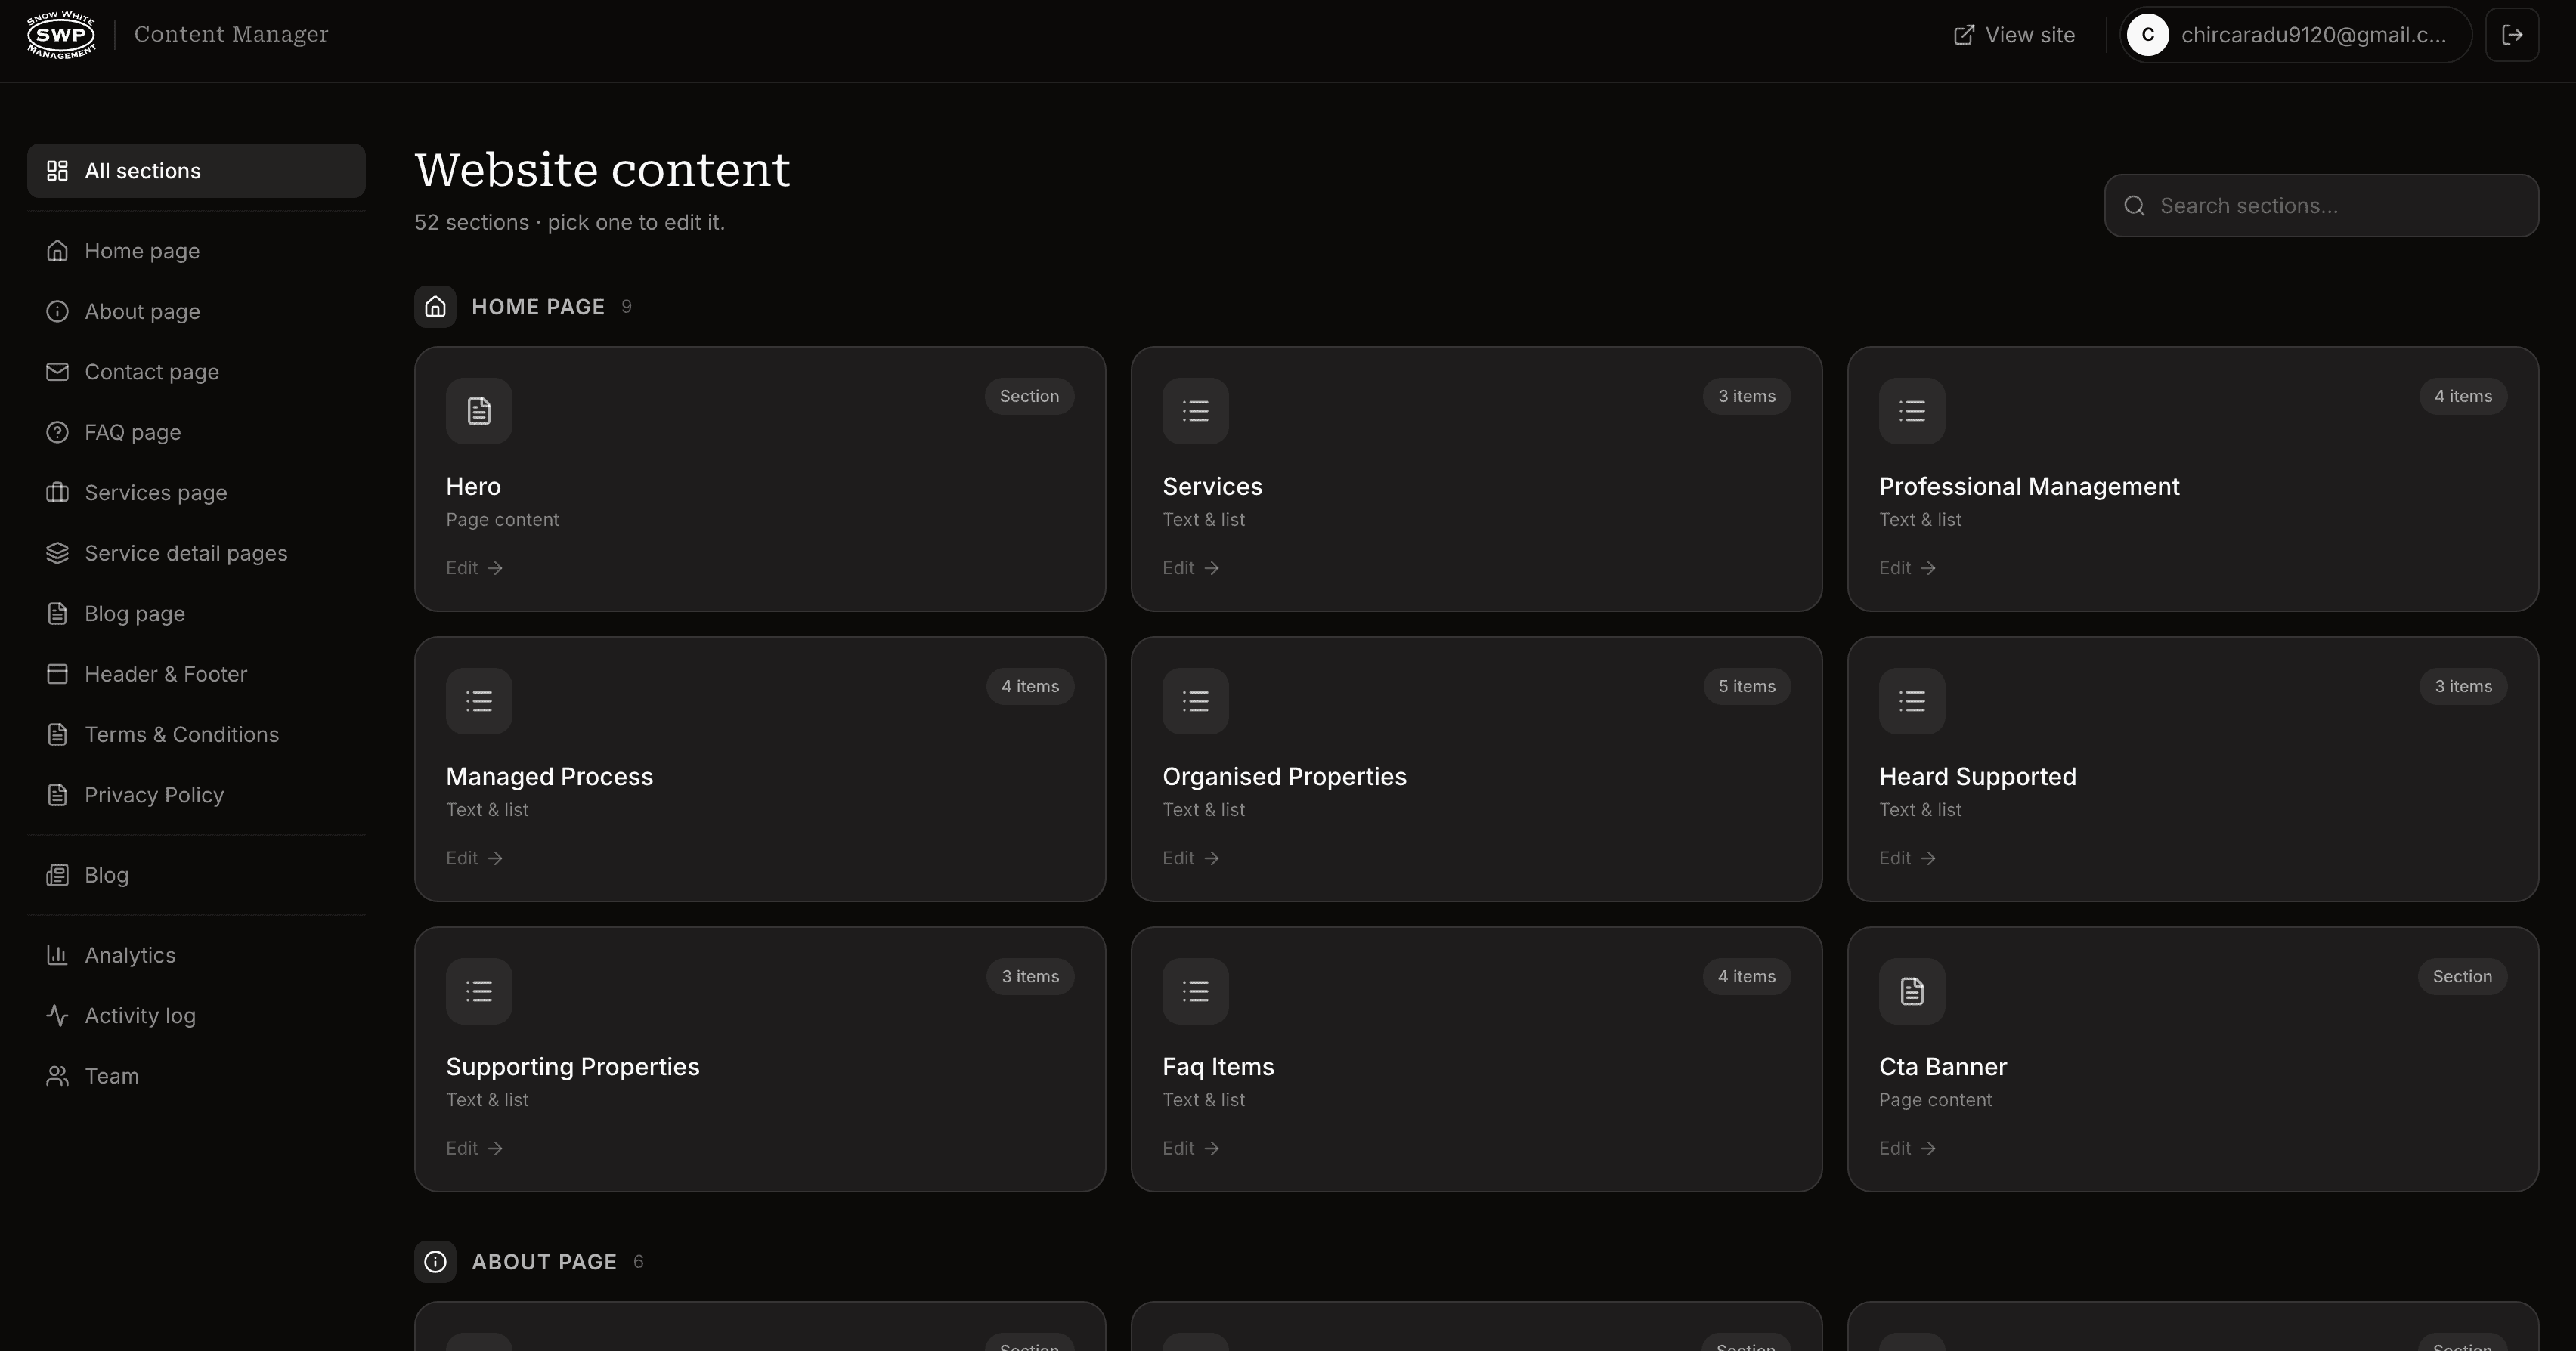Click the briefcase icon for Services page
Viewport: 2576px width, 1351px height.
(57, 493)
